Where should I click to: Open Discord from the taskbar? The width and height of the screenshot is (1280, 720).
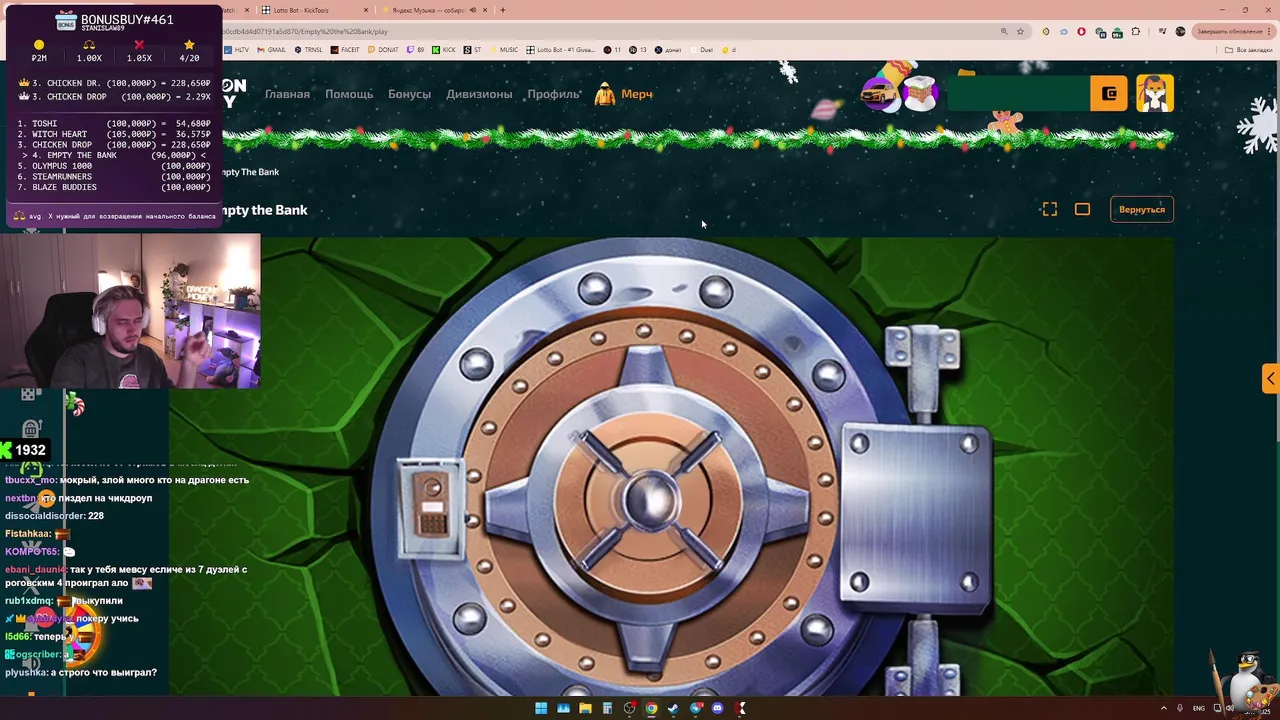coord(717,708)
